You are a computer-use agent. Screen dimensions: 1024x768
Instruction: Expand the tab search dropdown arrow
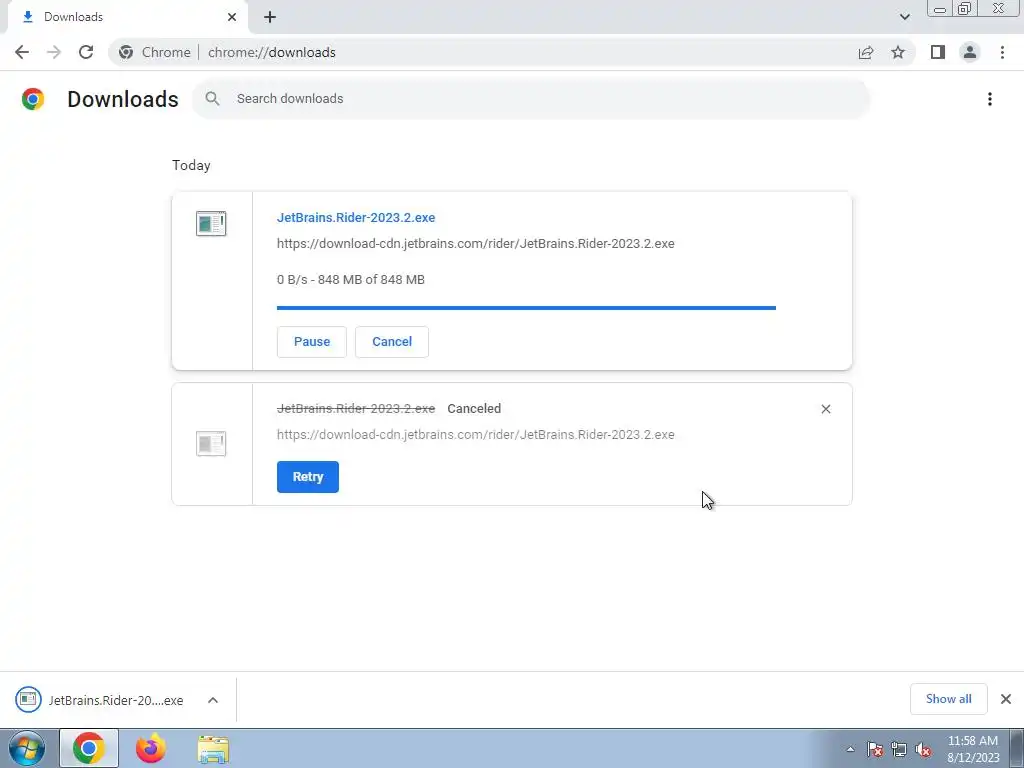(x=904, y=17)
